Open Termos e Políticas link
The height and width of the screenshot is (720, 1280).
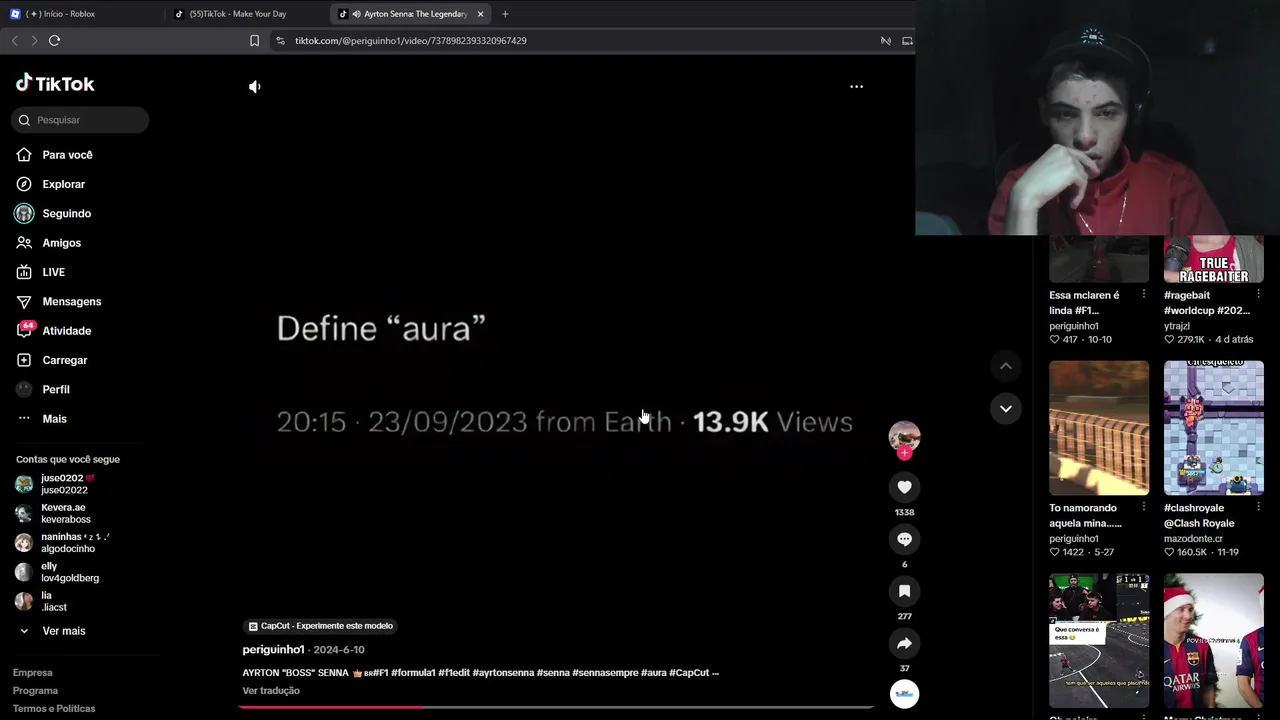pos(54,709)
